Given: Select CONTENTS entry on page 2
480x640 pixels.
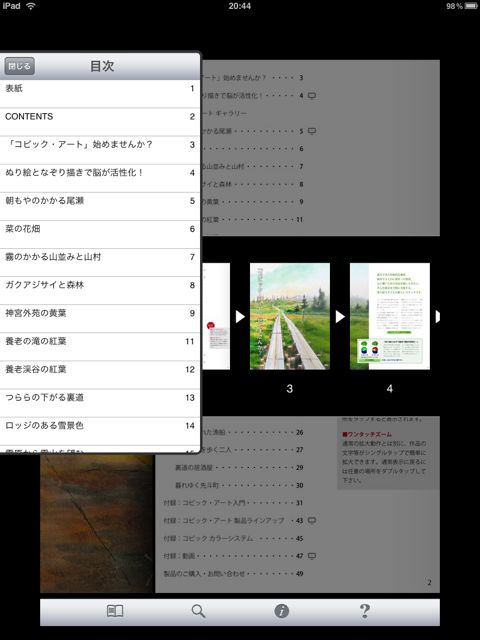Looking at the screenshot, I should [100, 122].
